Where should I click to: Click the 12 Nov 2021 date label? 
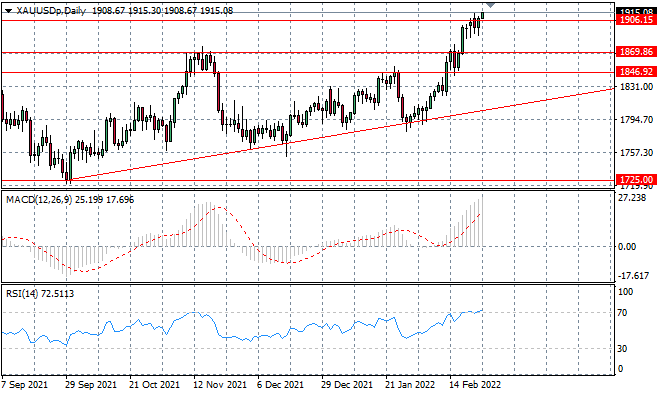(219, 385)
